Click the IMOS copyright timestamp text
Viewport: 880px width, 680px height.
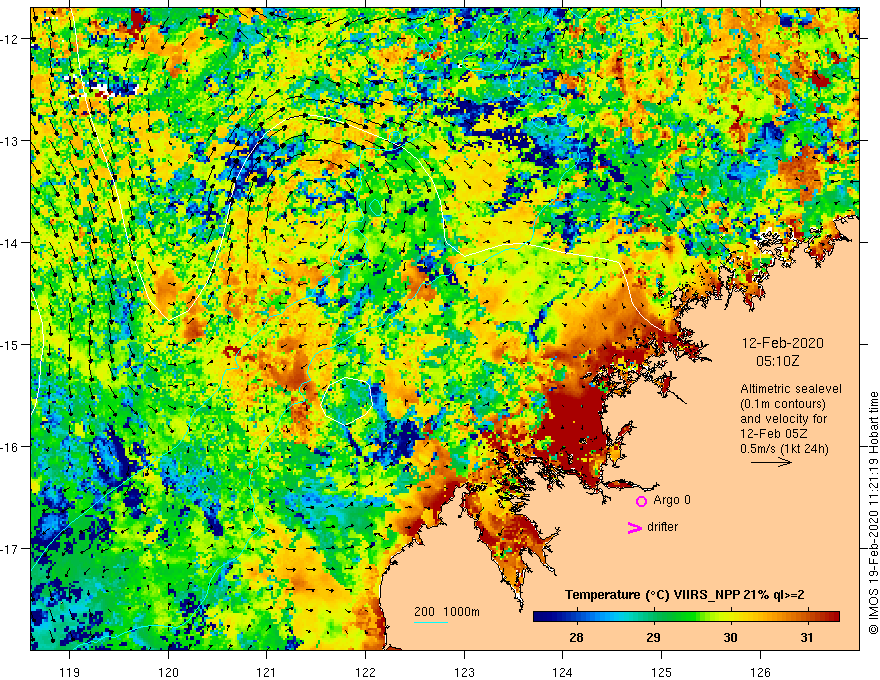(x=873, y=513)
